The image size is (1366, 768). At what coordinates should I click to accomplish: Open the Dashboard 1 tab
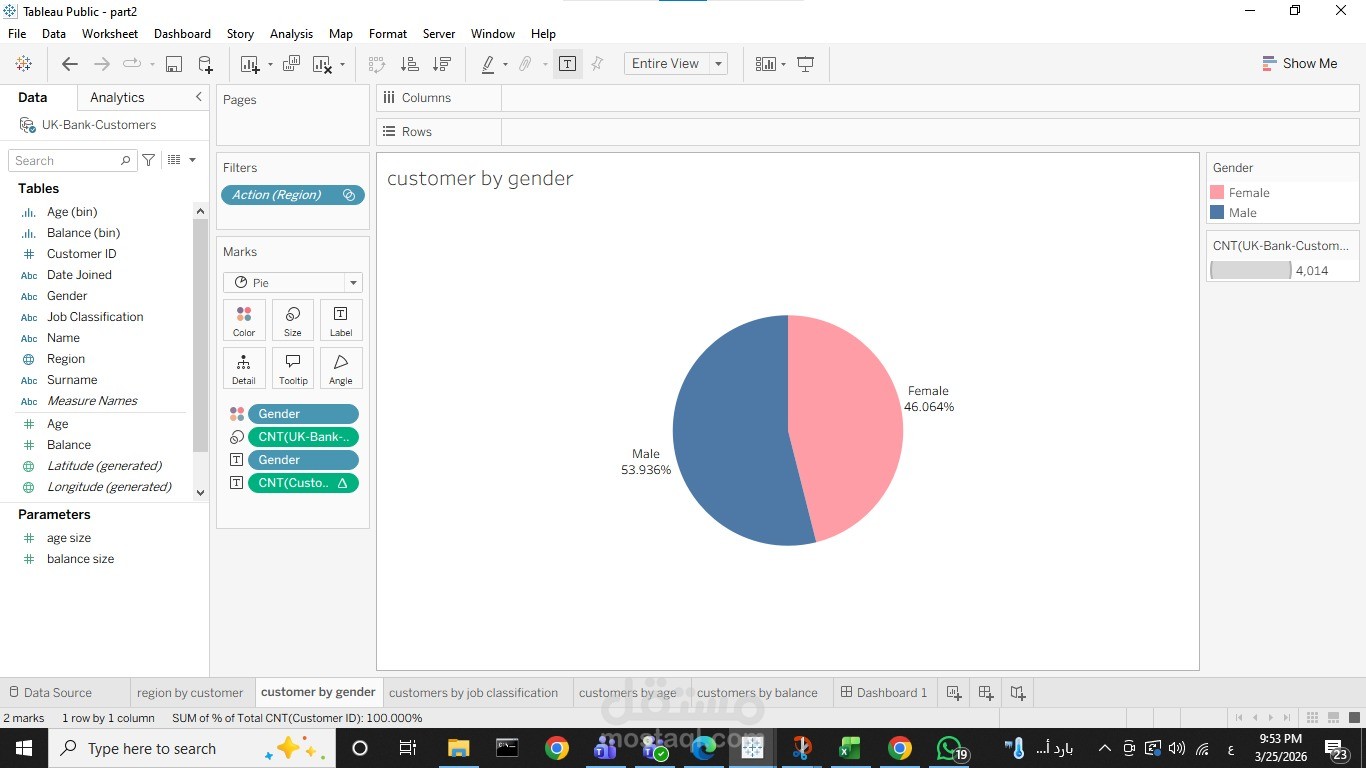(x=883, y=692)
